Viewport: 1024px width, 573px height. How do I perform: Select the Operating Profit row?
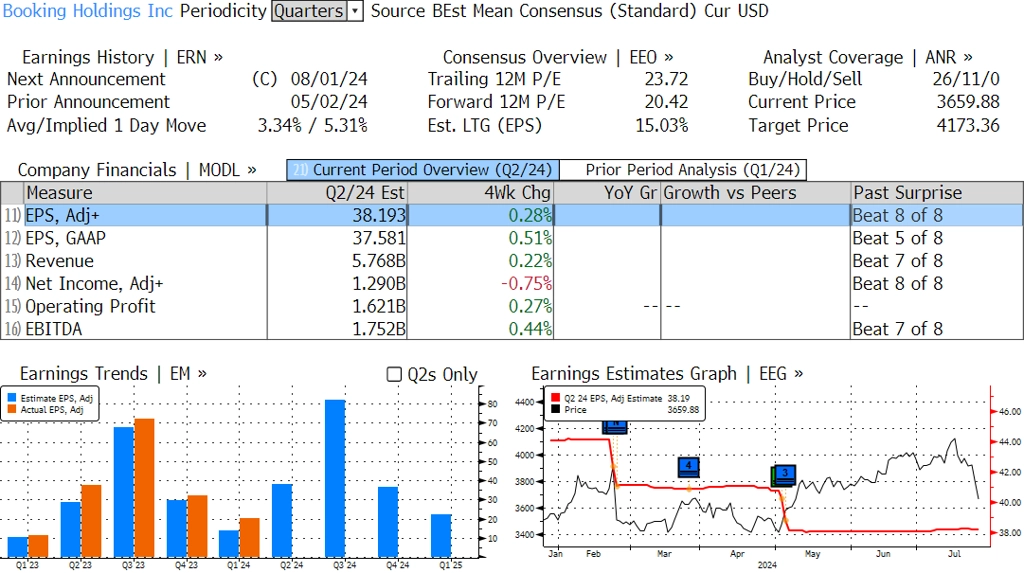pyautogui.click(x=512, y=306)
